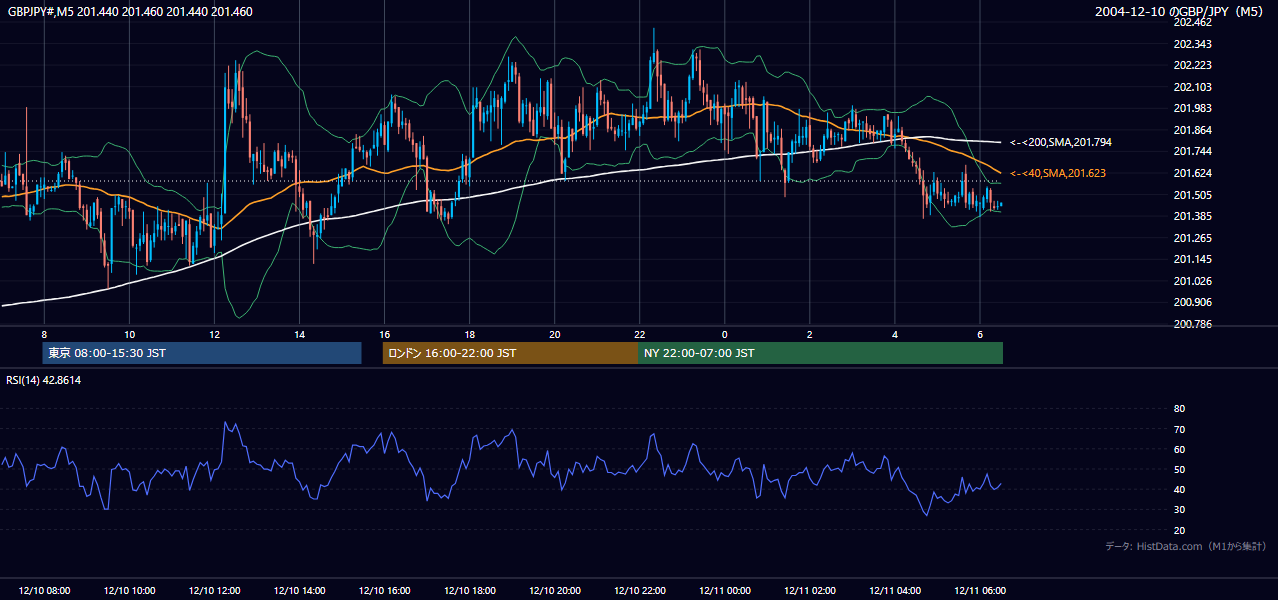Viewport: 1278px width, 600px height.
Task: Click the 12/10 16:00 time label
Action: [x=384, y=590]
